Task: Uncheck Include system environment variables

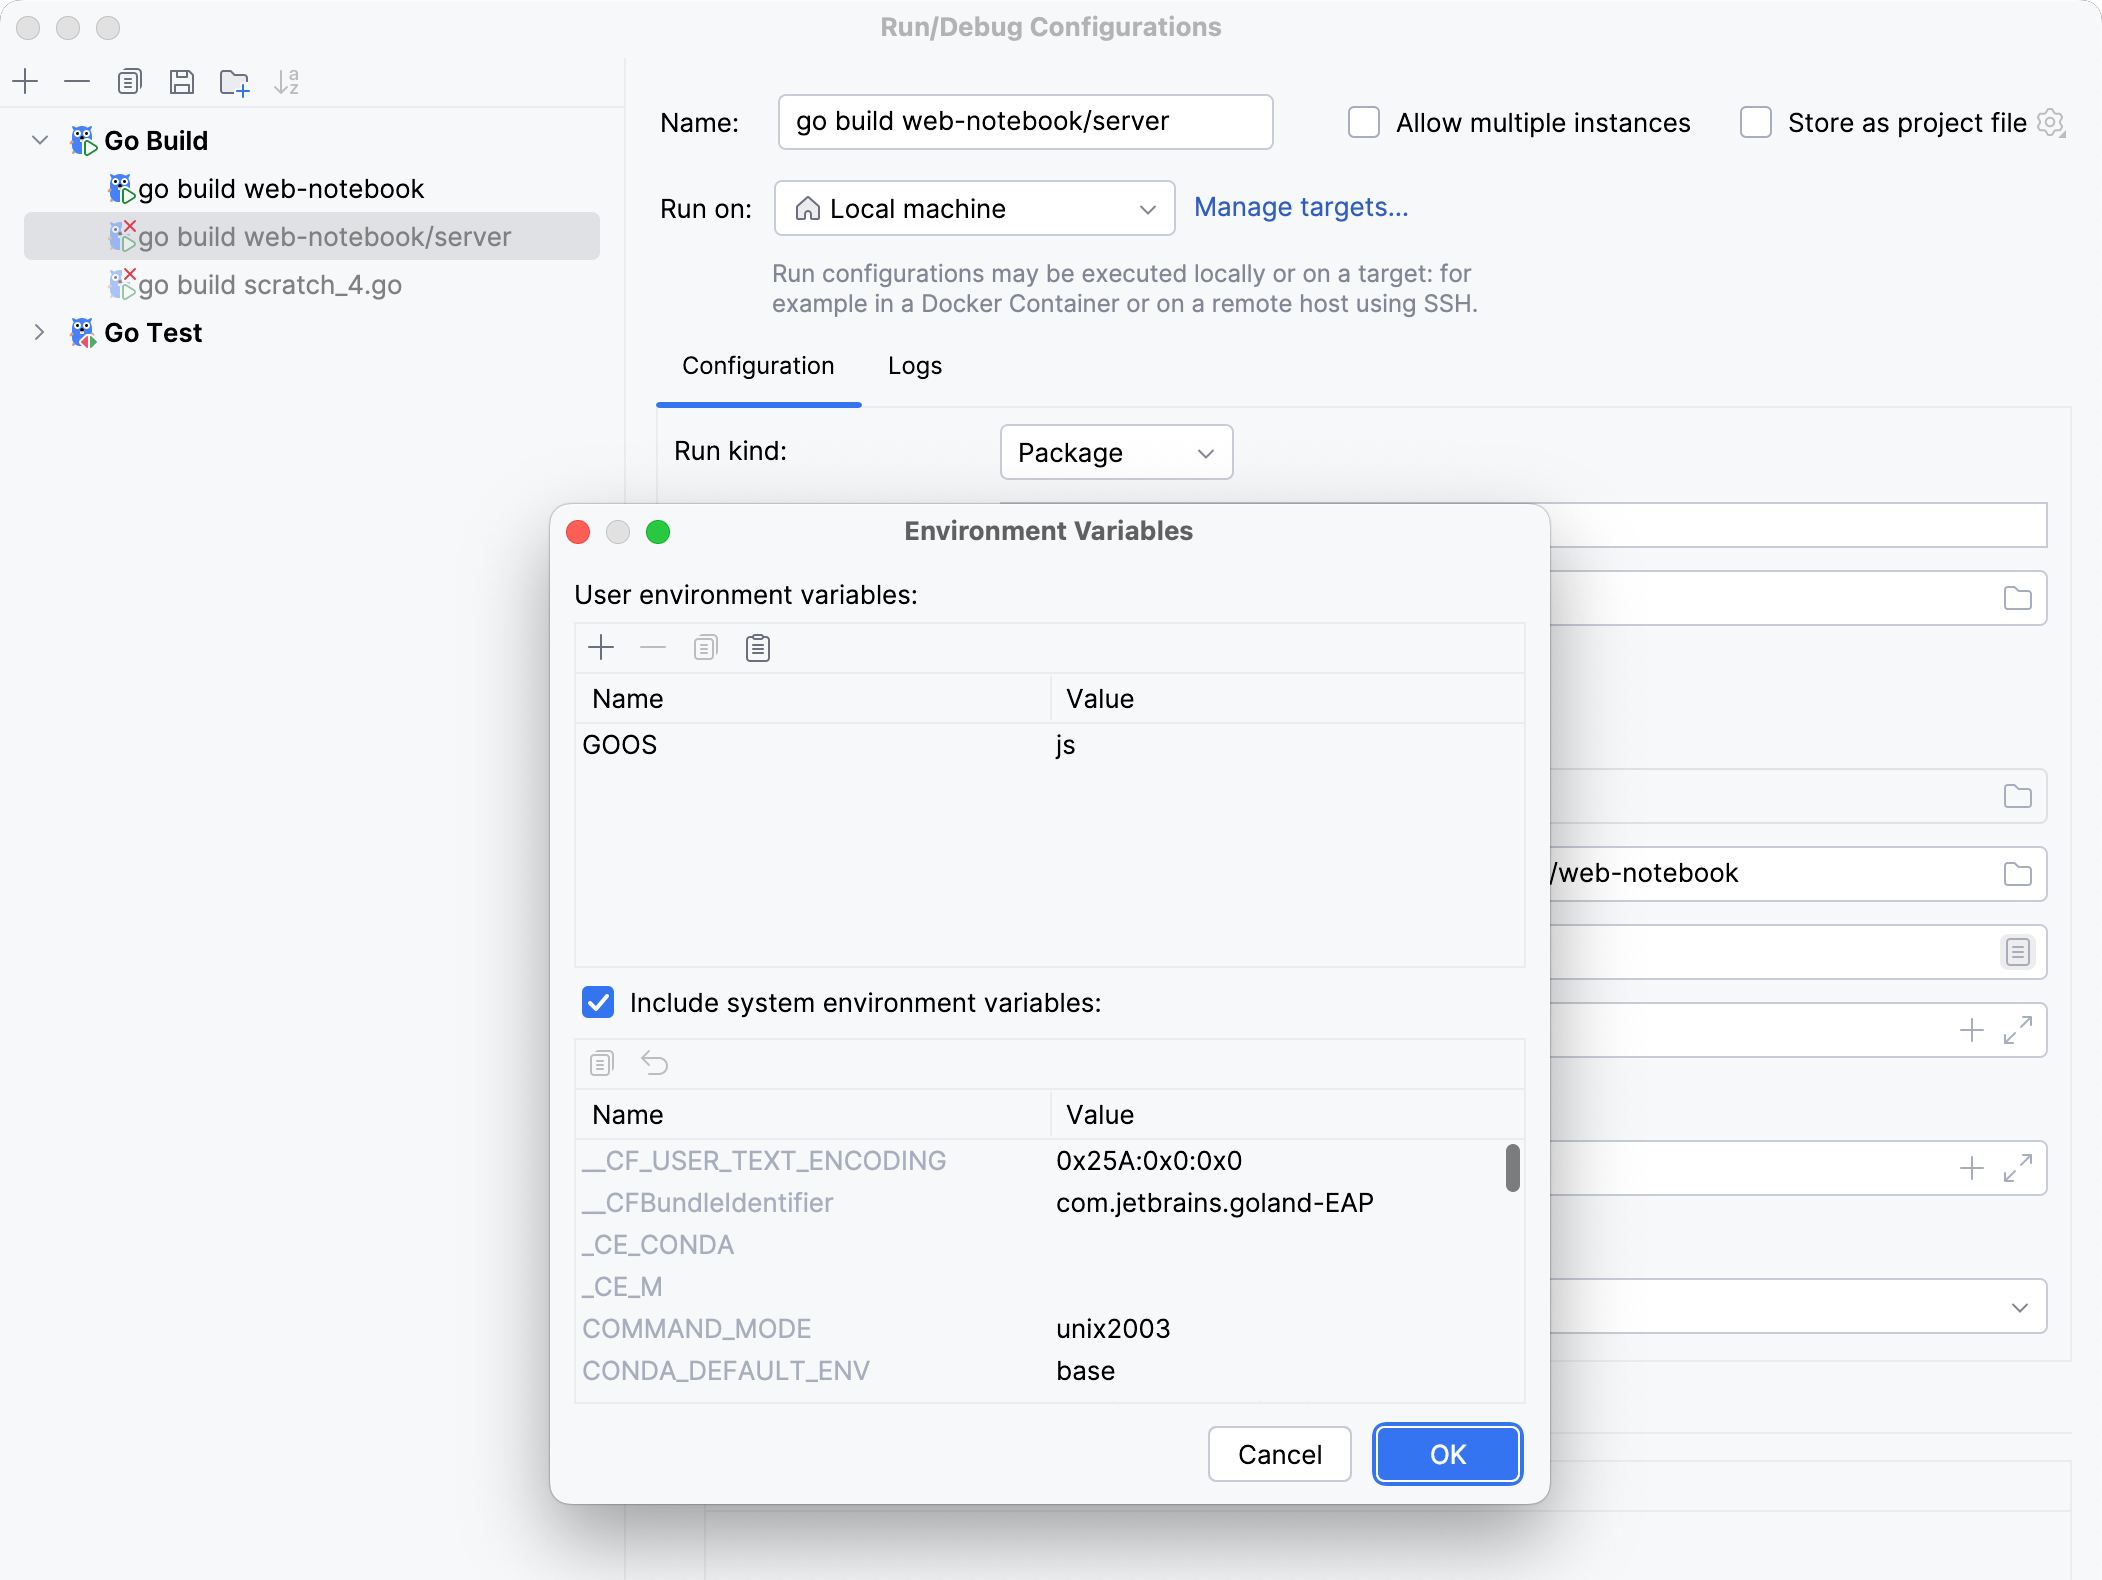Action: click(x=598, y=1002)
